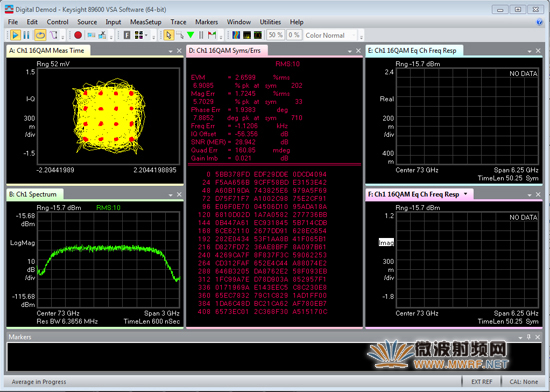
Task: Click the yellow spectrum display icon
Action: [247, 35]
